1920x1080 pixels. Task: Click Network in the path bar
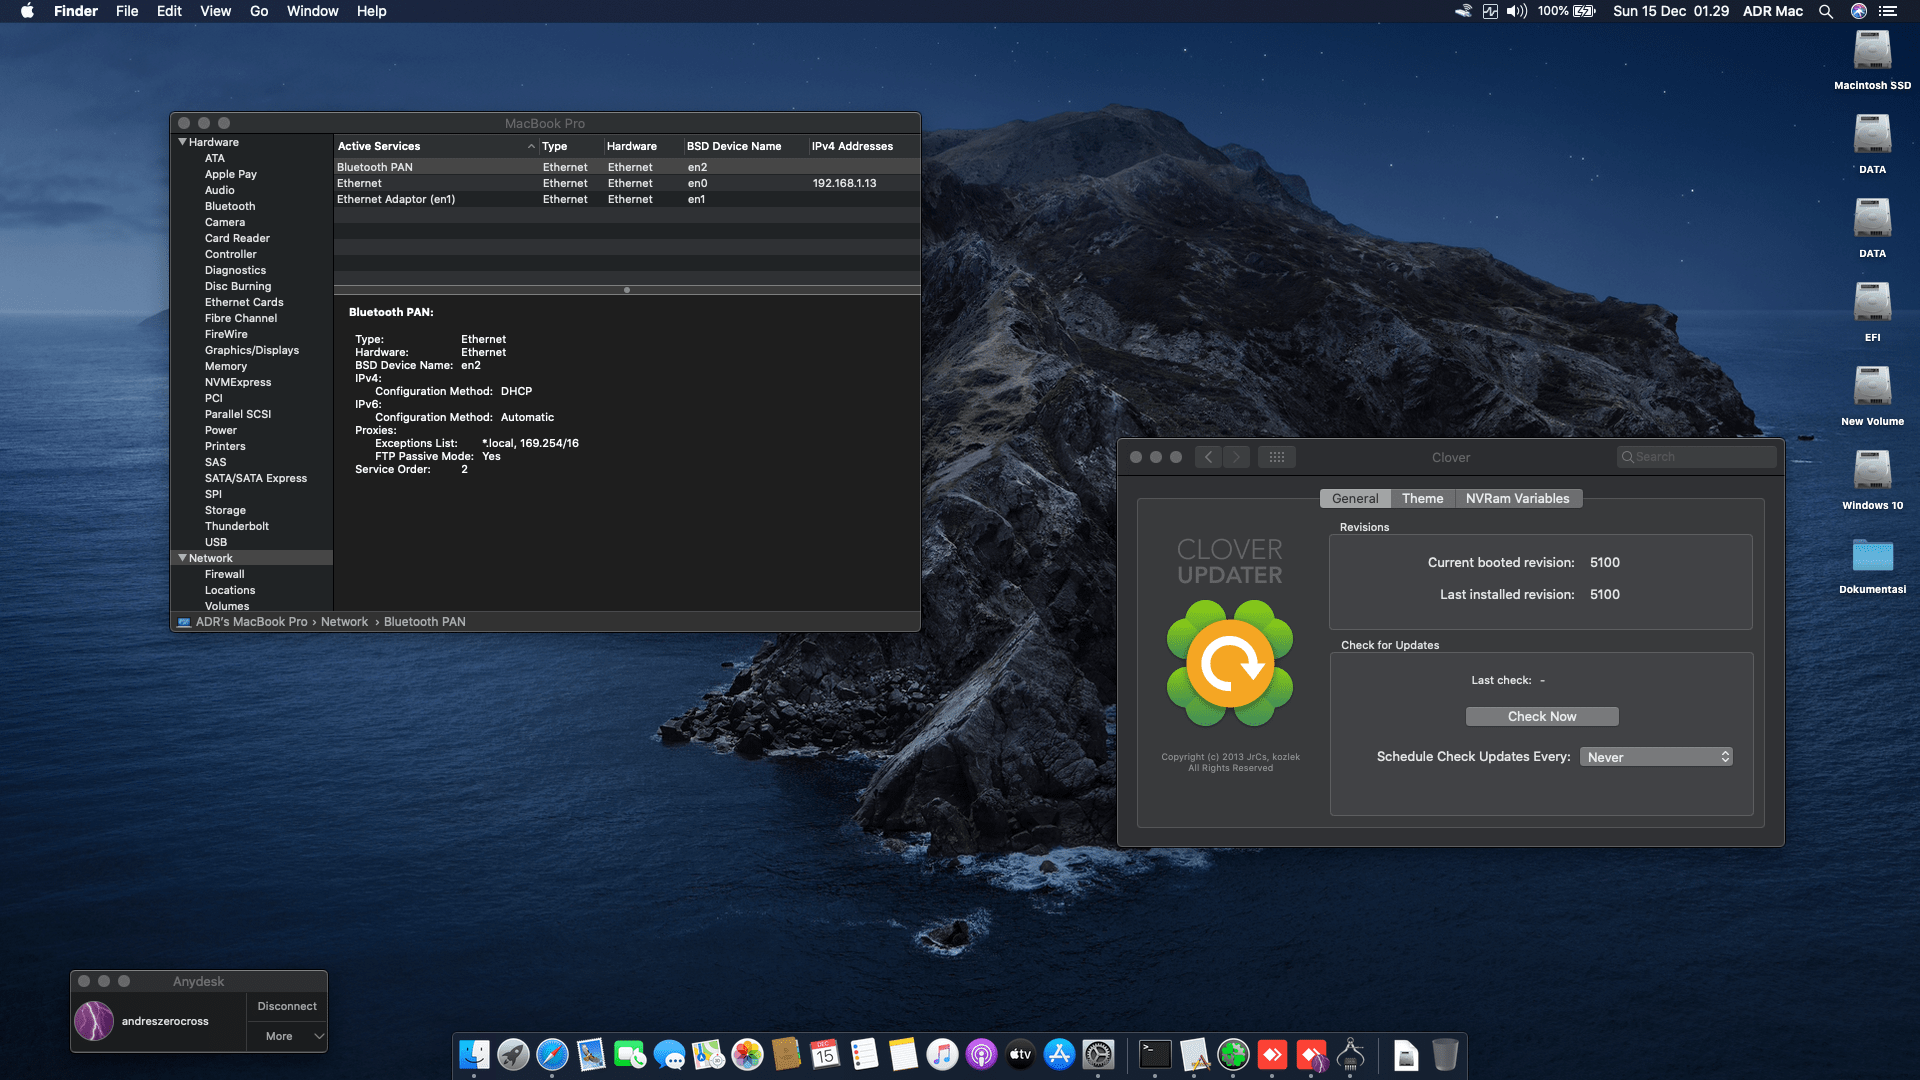tap(344, 621)
